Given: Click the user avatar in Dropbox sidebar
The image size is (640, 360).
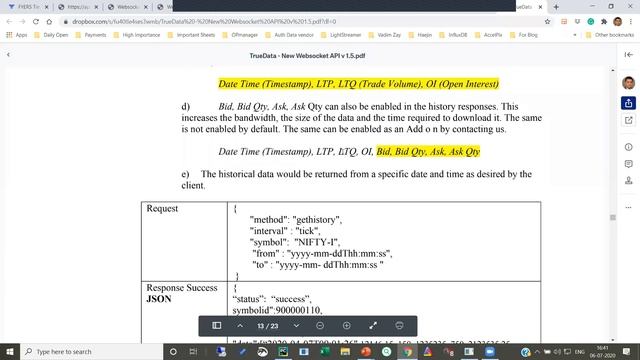Looking at the screenshot, I should click(629, 83).
